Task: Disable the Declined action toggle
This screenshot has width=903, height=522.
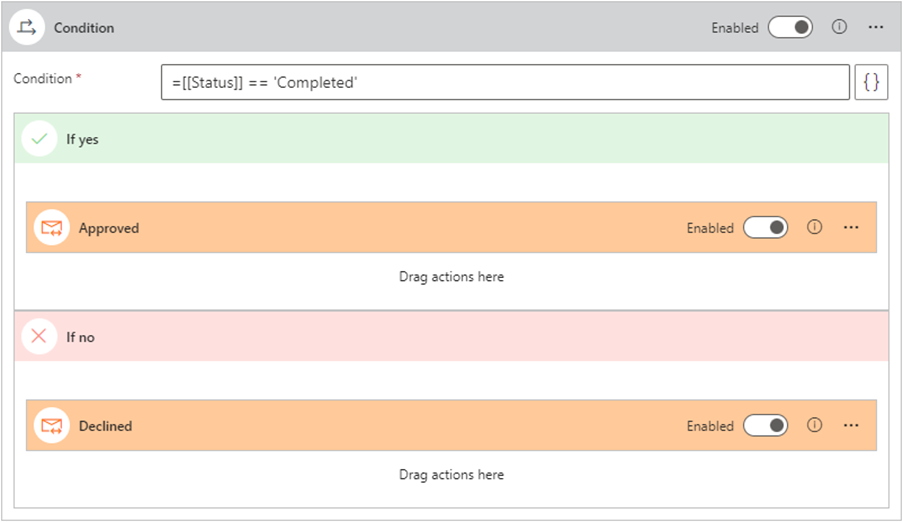Action: 765,426
